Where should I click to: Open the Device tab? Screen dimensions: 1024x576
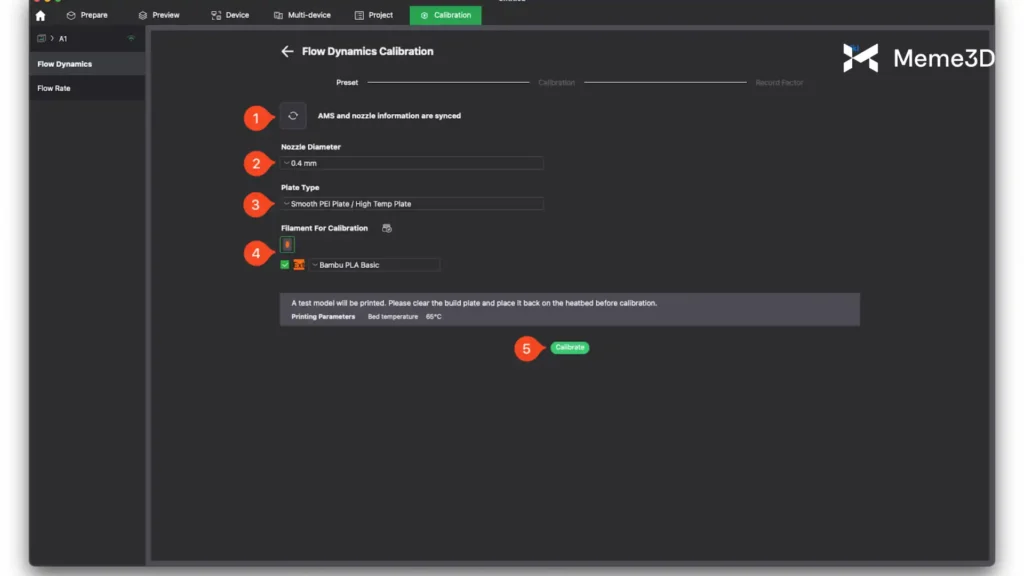point(230,15)
